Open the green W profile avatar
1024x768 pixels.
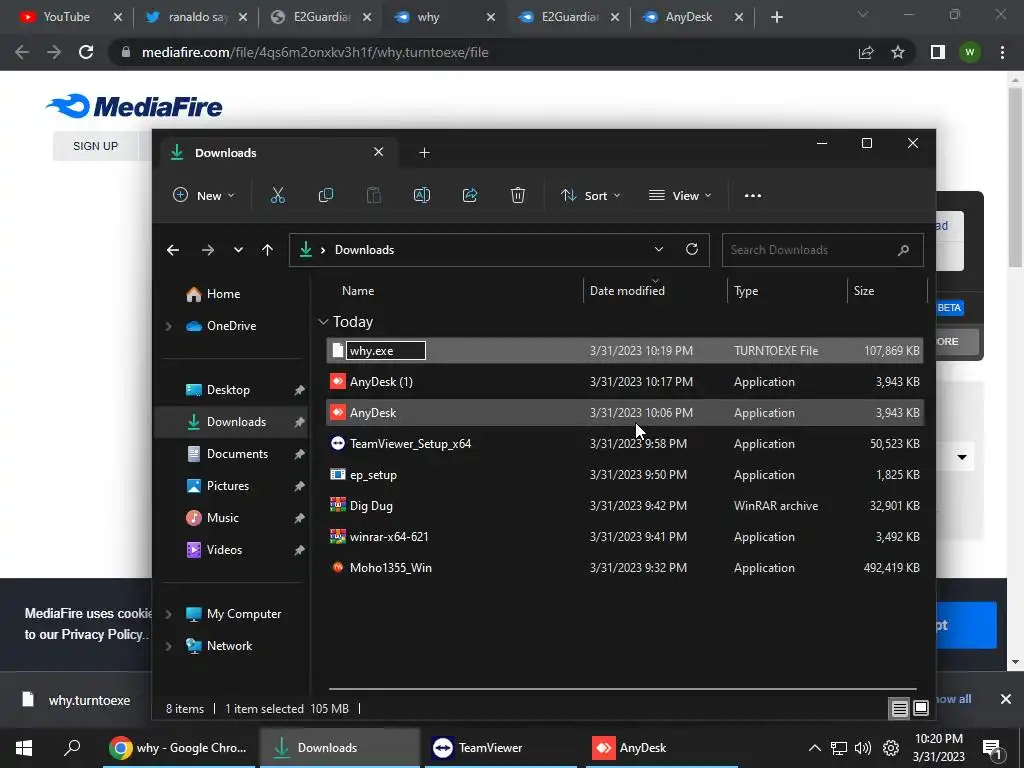[x=970, y=52]
